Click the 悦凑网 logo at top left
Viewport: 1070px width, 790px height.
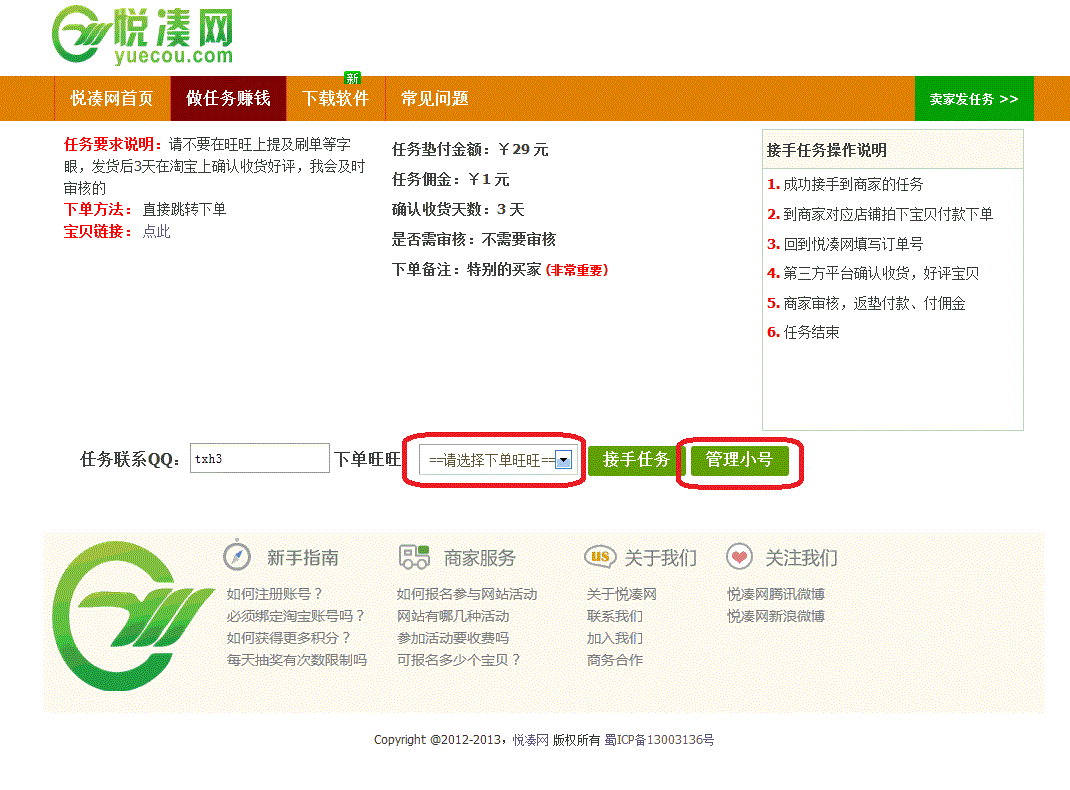[142, 36]
